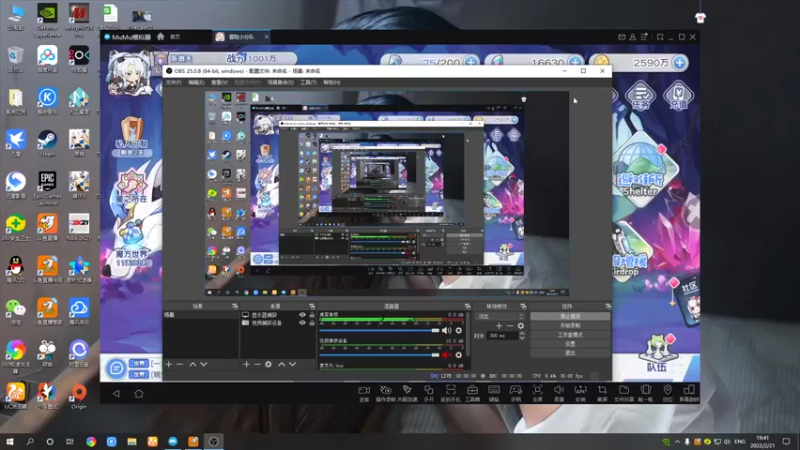
Task: Move scene up with the Scenes up arrow
Action: (193, 364)
